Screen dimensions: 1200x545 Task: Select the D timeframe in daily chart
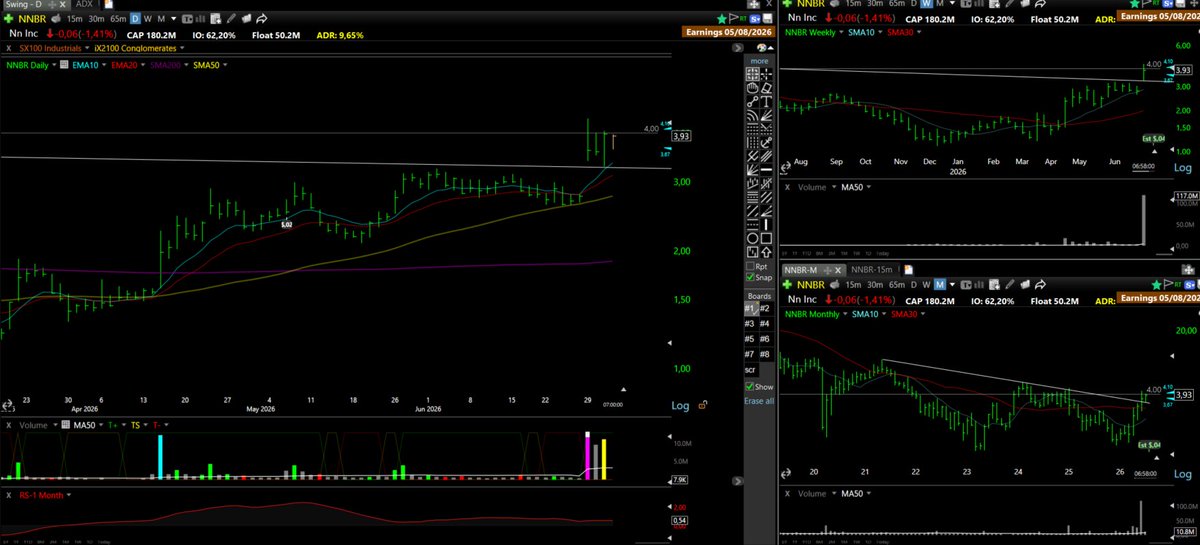[135, 19]
